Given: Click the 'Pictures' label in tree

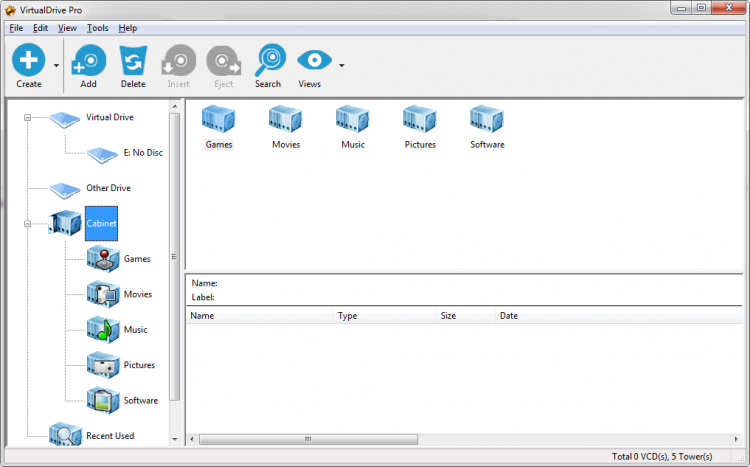Looking at the screenshot, I should 139,365.
